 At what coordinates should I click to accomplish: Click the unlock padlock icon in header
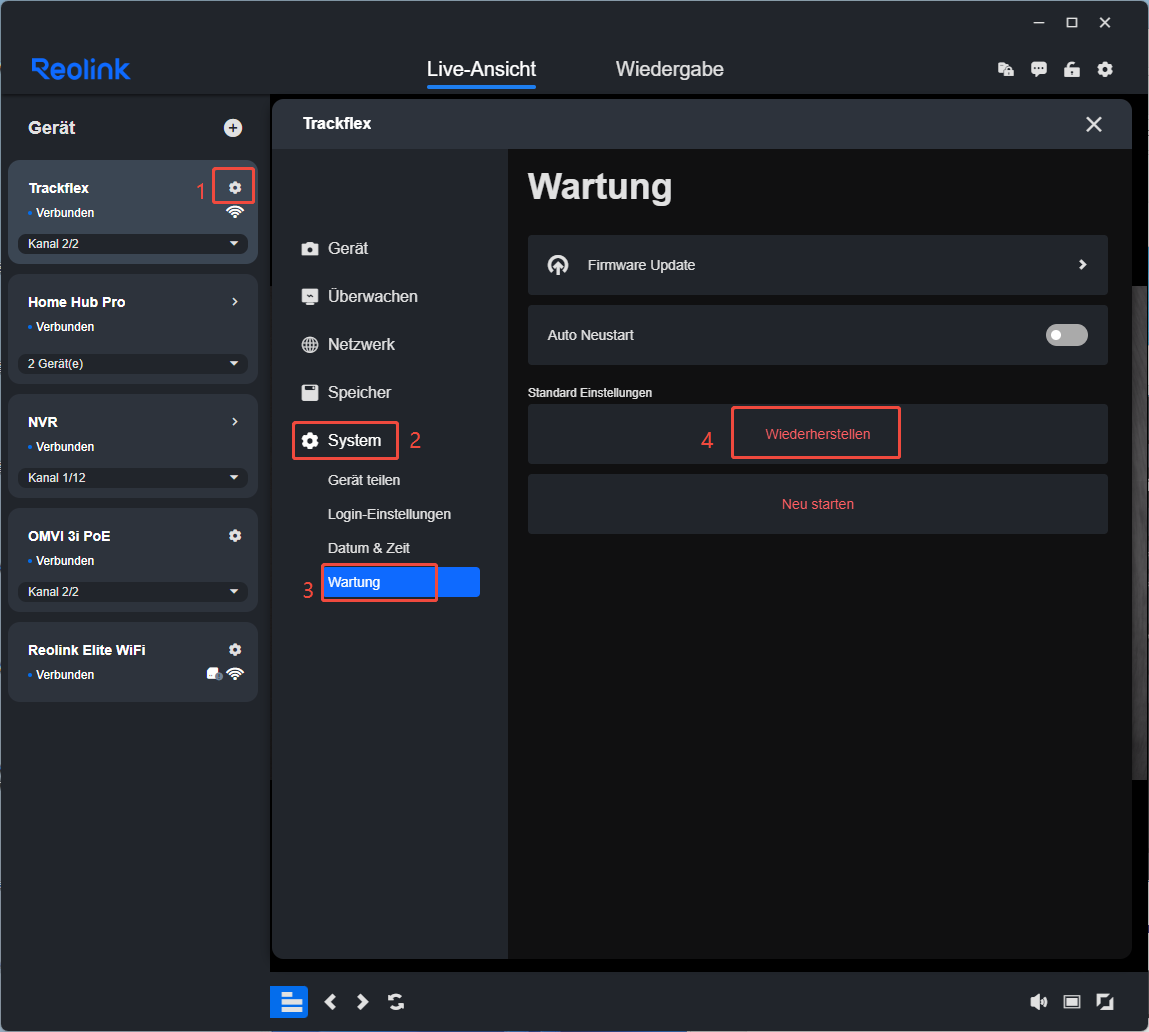point(1071,69)
